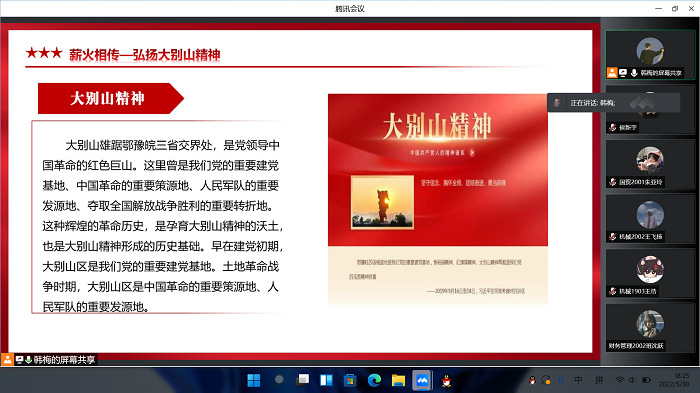Click the muted mic icon next to 机械1903王浩
This screenshot has height=393, width=700.
click(x=613, y=291)
